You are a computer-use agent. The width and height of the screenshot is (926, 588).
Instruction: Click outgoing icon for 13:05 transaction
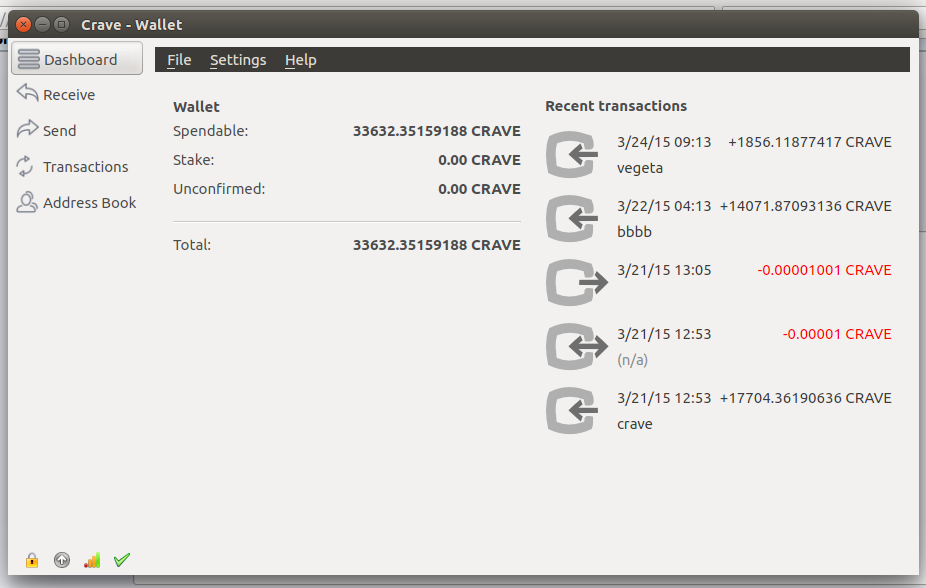(x=576, y=282)
